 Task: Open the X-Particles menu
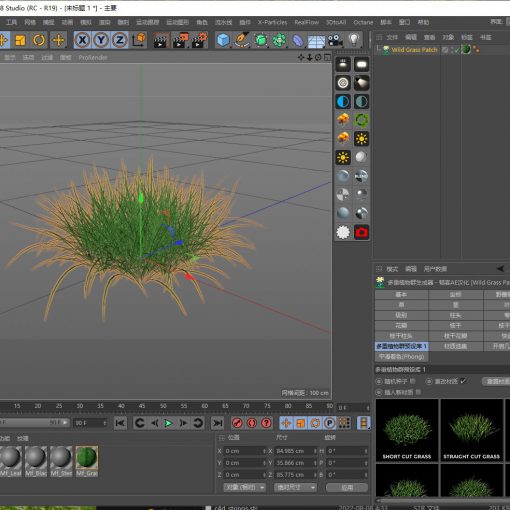tap(272, 22)
